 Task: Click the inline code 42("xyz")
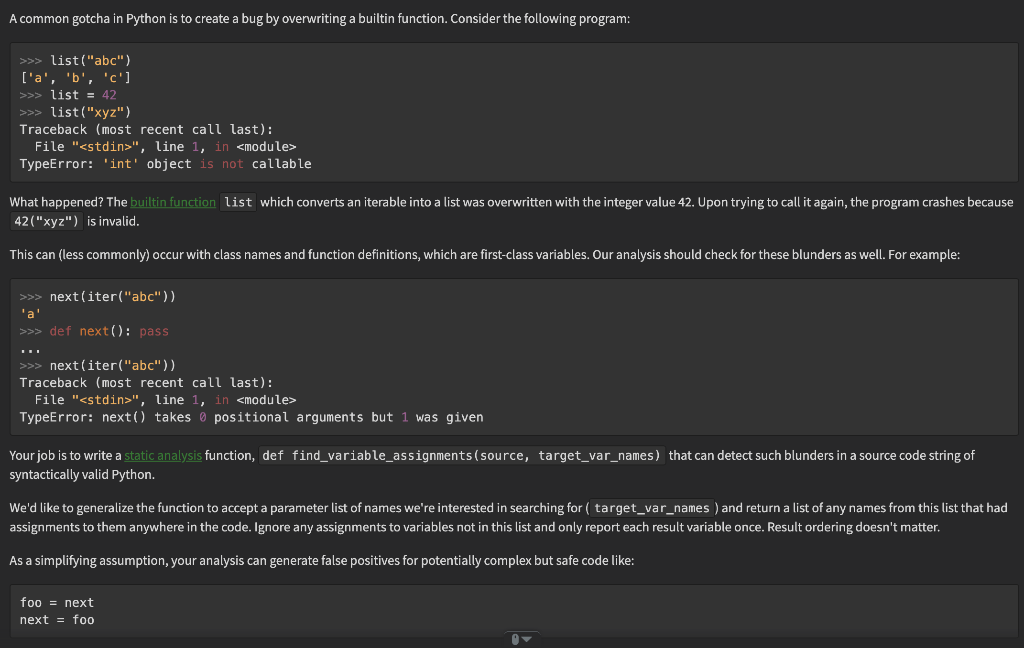tap(46, 221)
